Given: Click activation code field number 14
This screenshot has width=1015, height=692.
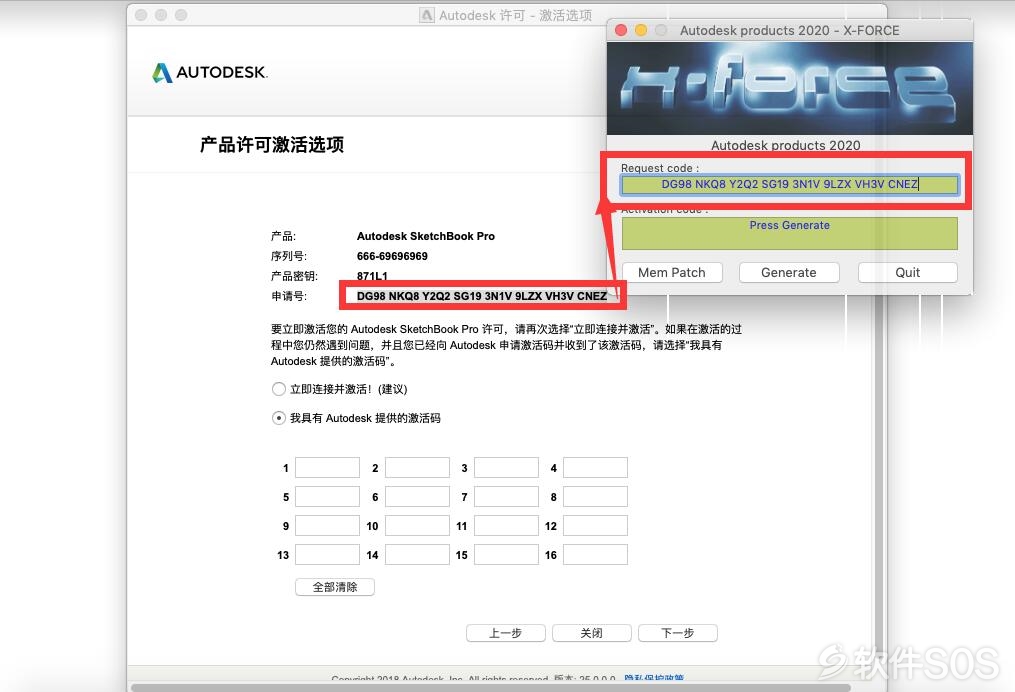Looking at the screenshot, I should pyautogui.click(x=418, y=555).
